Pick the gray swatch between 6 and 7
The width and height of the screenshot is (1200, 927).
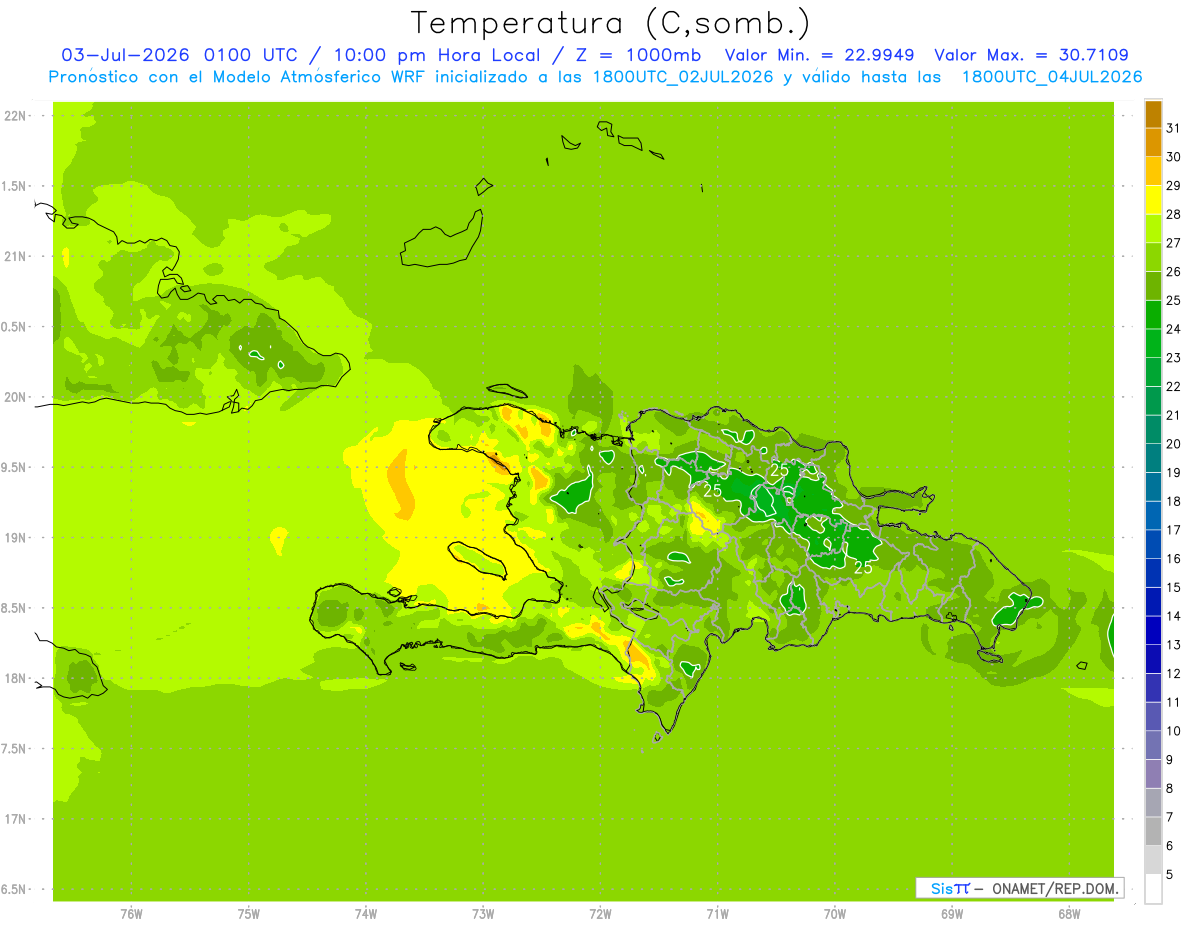pos(1153,832)
